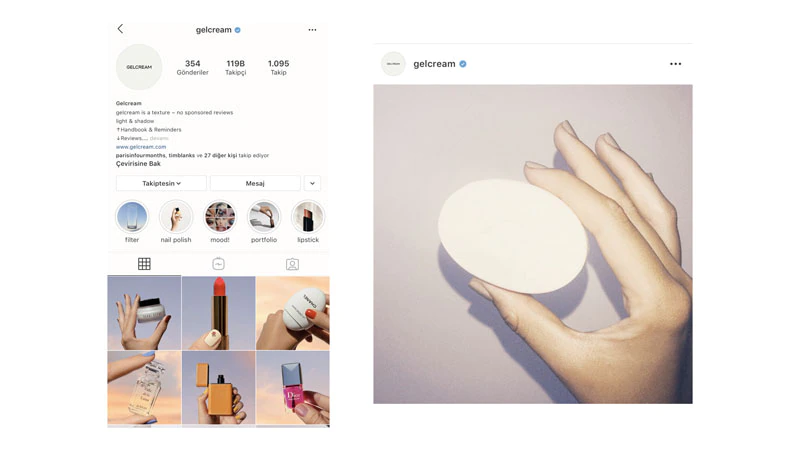Select the grid view posts tab
This screenshot has width=800, height=450.
(144, 264)
